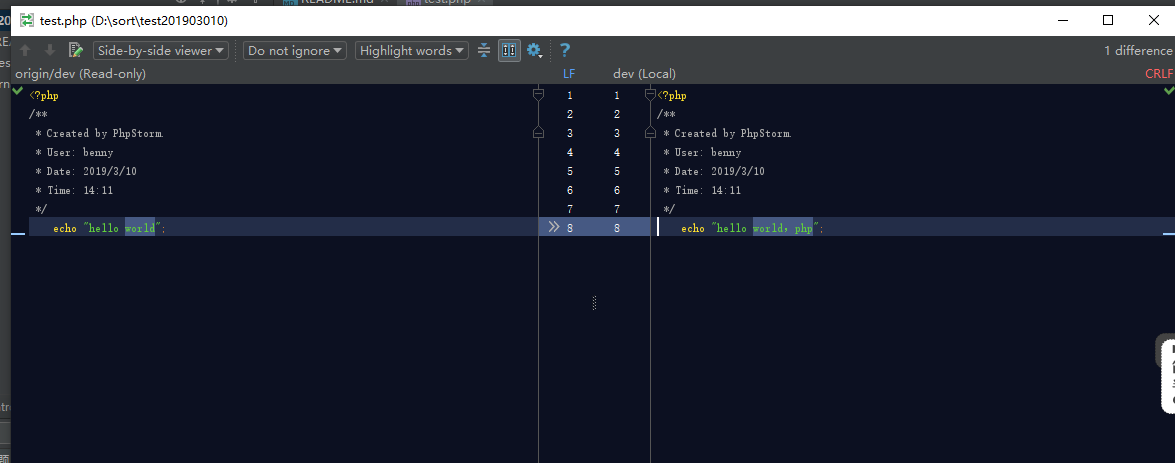Open the Side-by-side viewer dropdown
This screenshot has height=463, width=1175.
pos(161,51)
